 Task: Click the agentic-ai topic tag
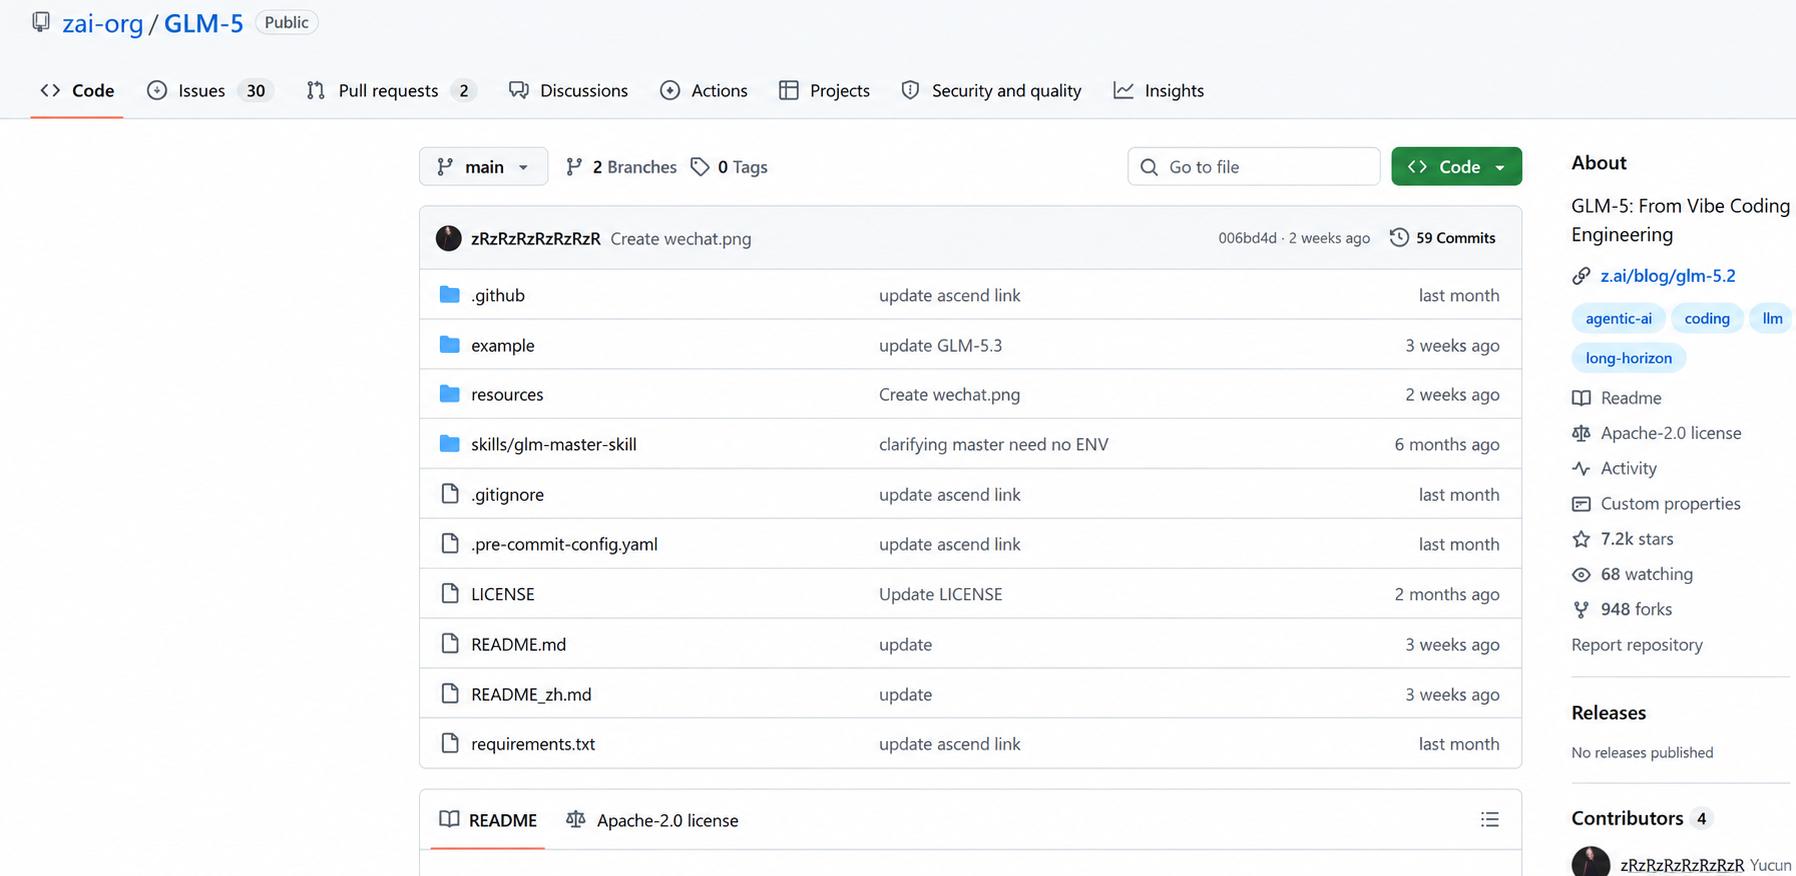1618,319
